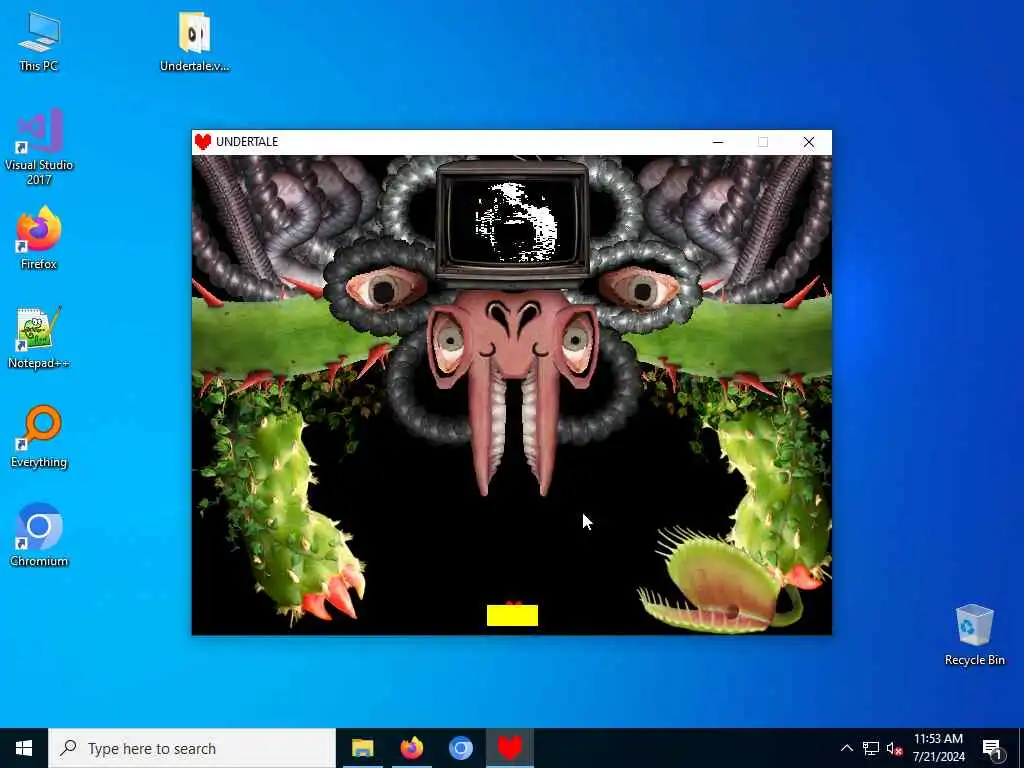1024x768 pixels.
Task: Show hidden system tray icons
Action: click(846, 748)
